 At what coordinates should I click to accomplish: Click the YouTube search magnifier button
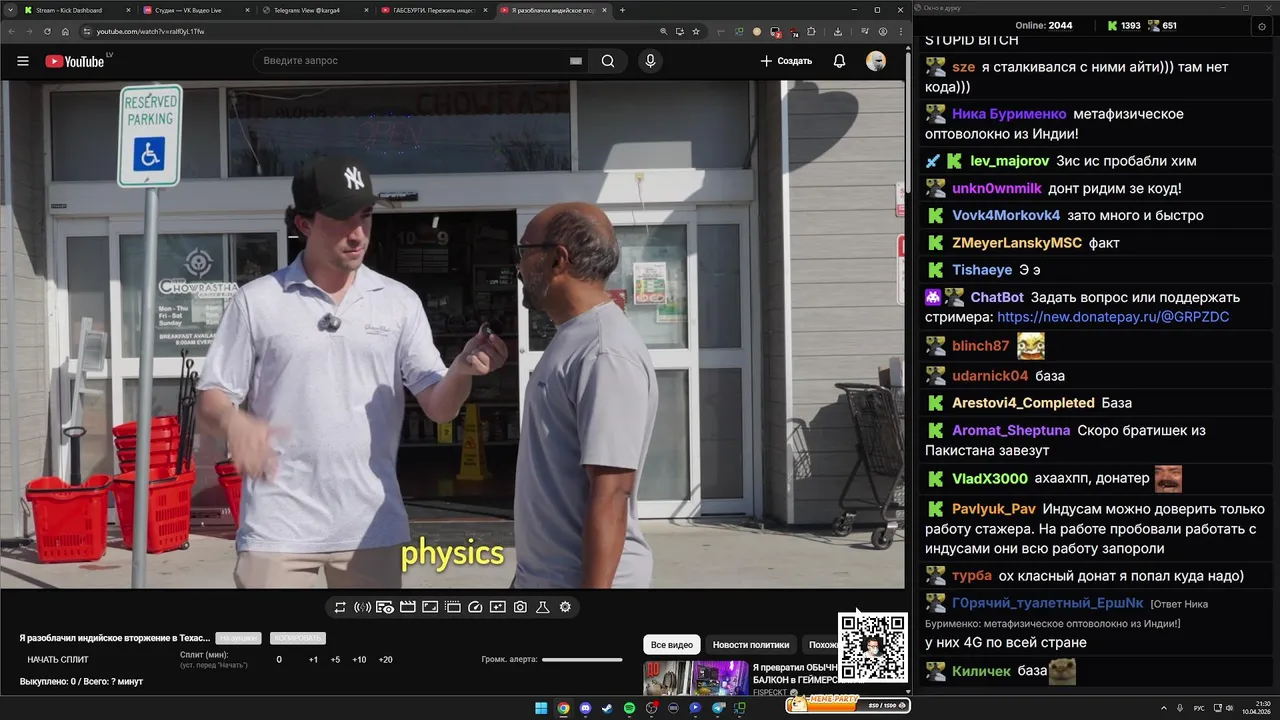[608, 61]
